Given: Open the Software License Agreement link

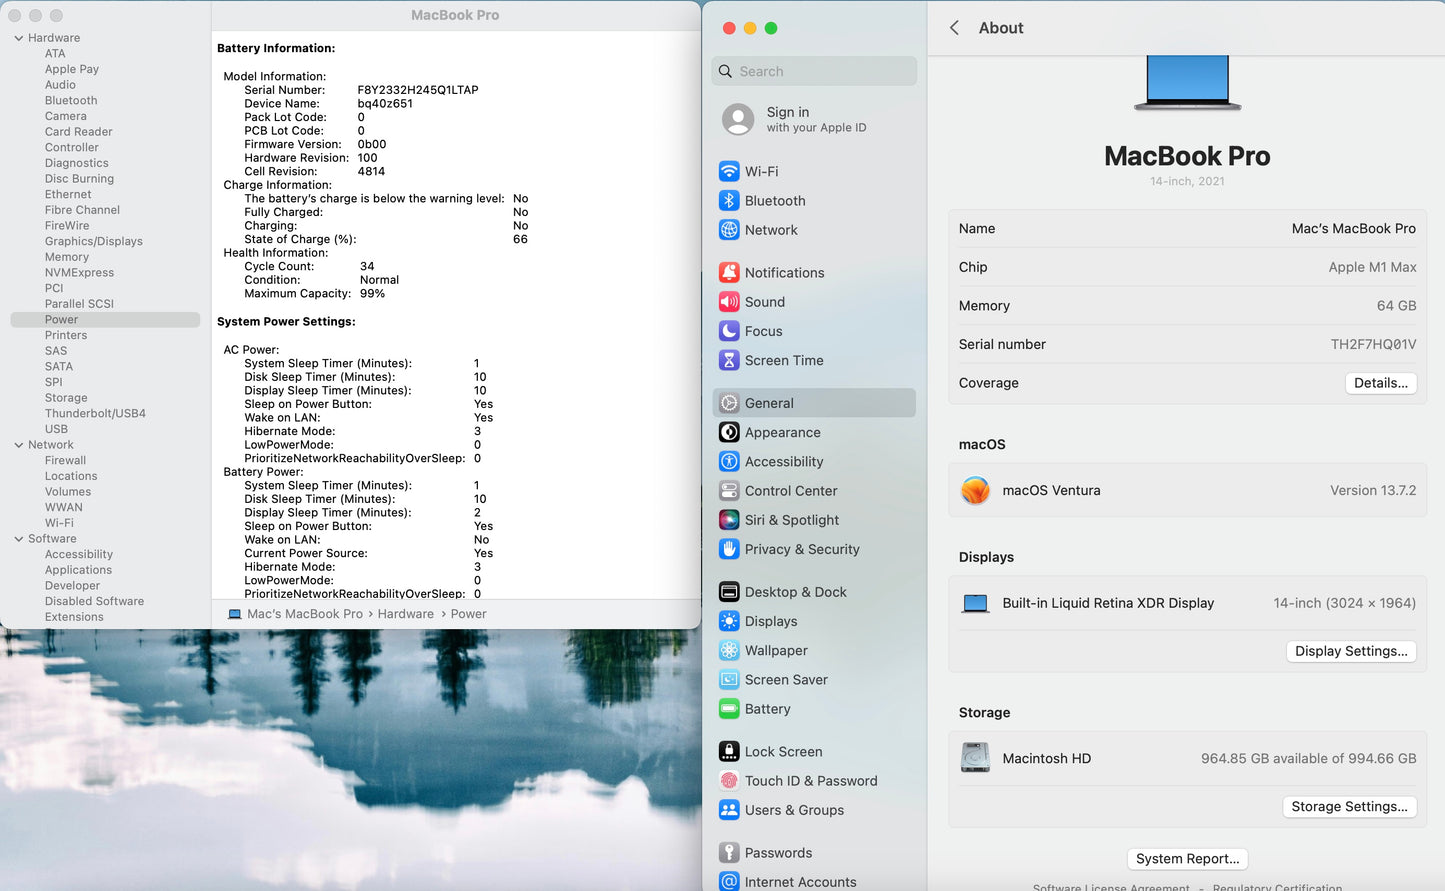Looking at the screenshot, I should pos(1111,887).
